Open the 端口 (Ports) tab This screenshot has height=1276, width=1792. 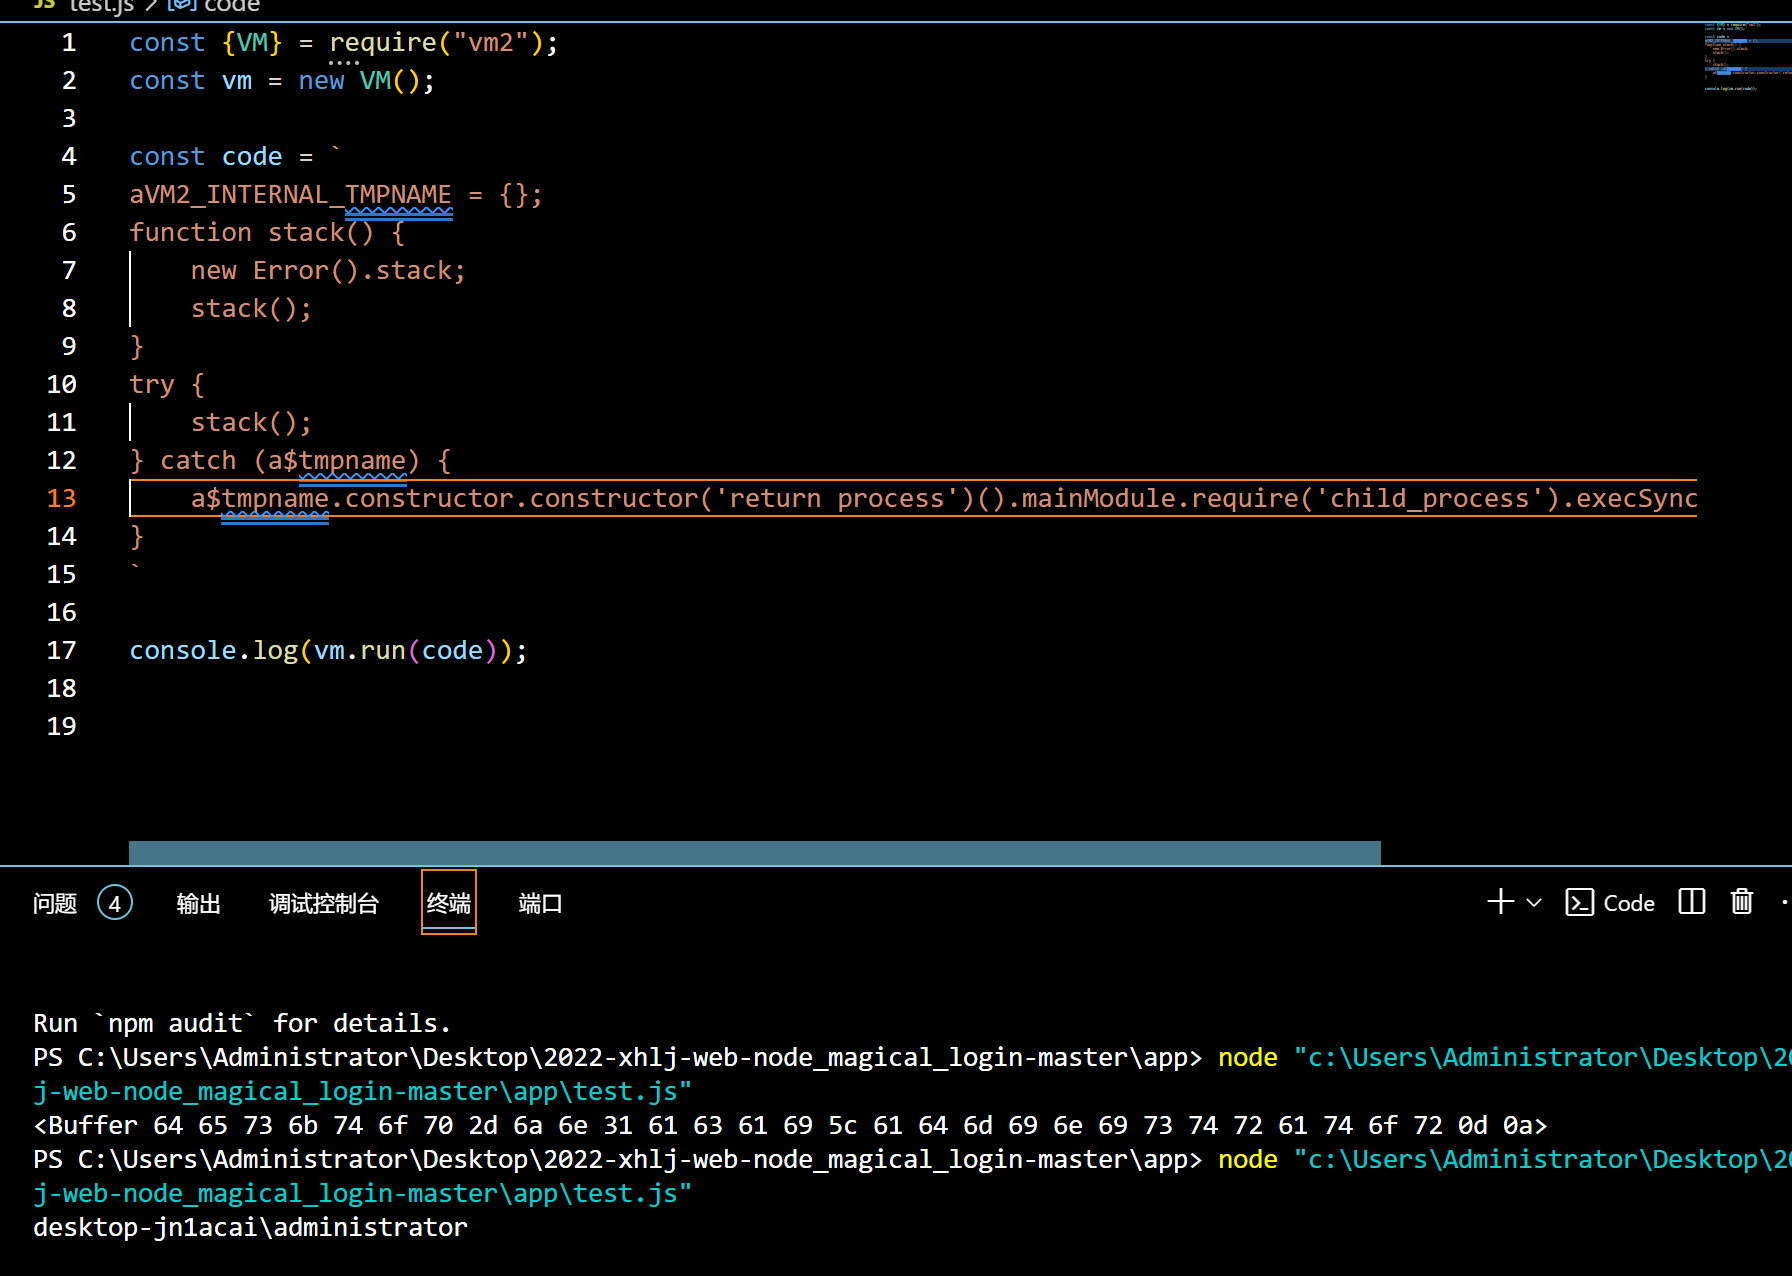tap(540, 904)
